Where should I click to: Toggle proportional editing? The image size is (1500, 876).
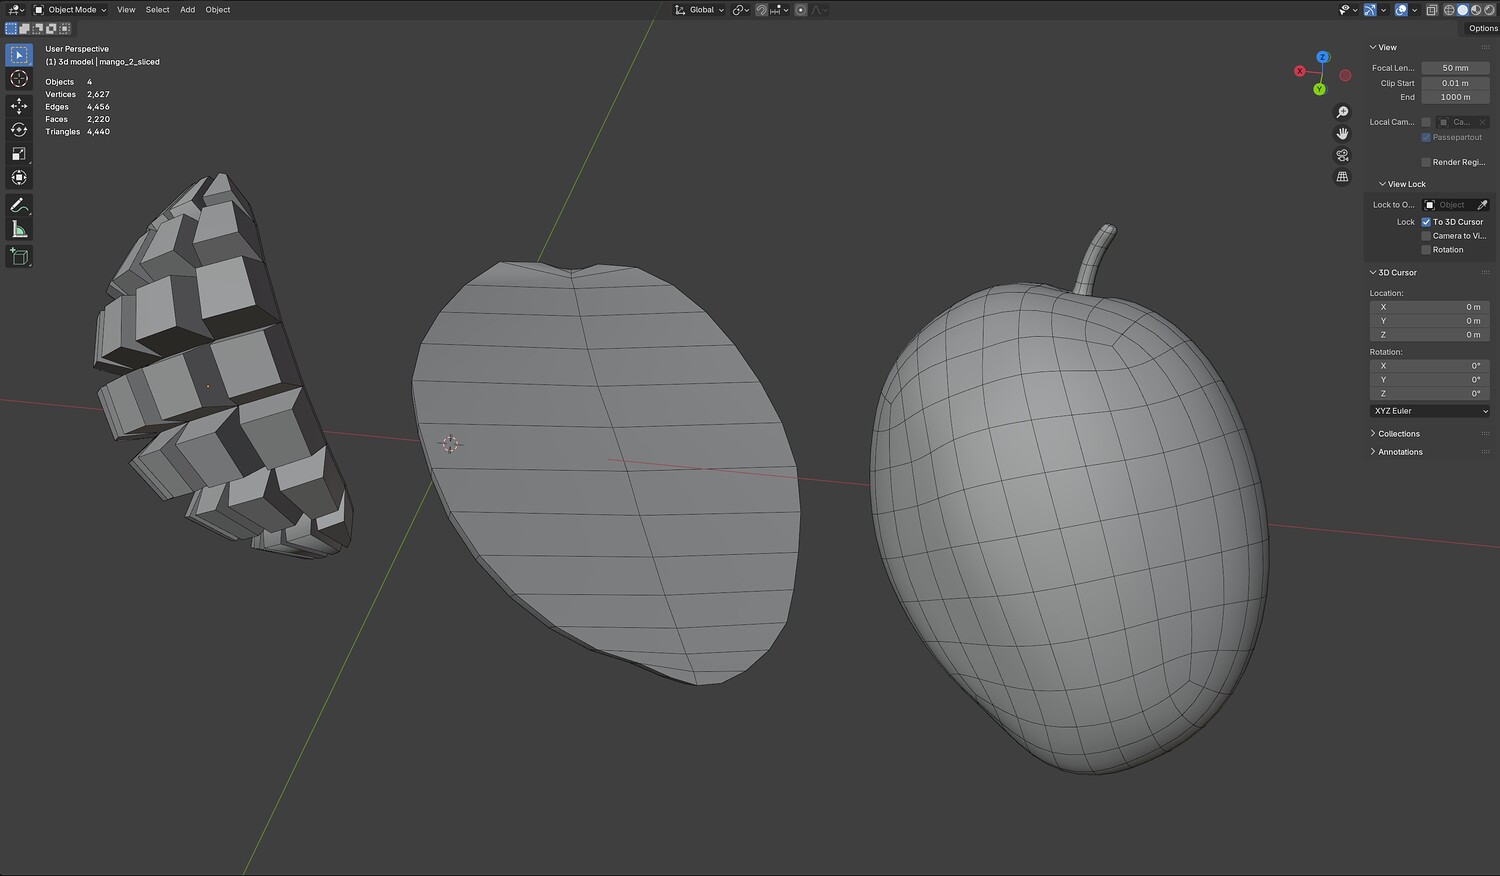(x=801, y=10)
